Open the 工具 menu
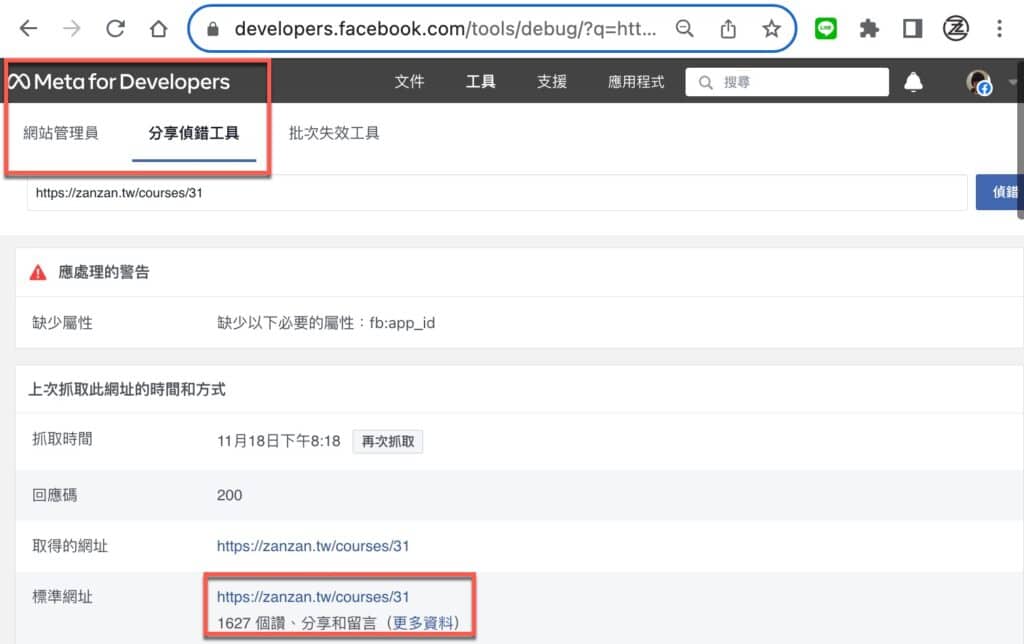 pos(481,82)
